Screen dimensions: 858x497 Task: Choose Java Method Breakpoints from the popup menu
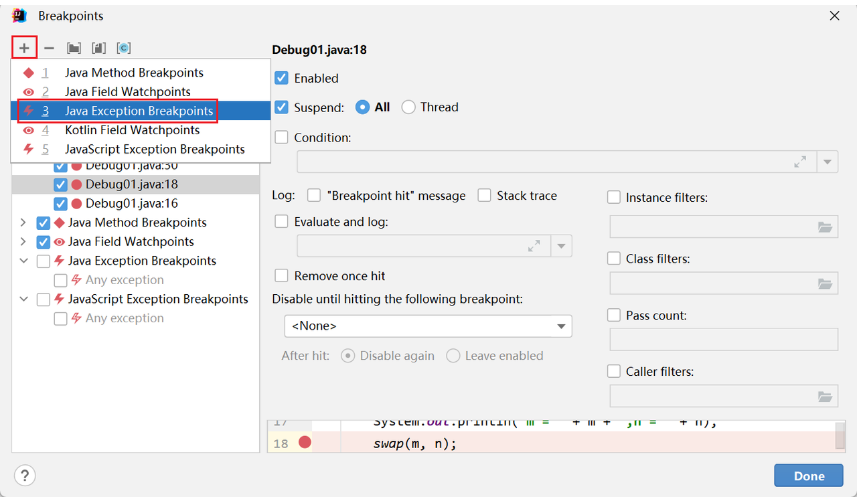tap(141, 73)
